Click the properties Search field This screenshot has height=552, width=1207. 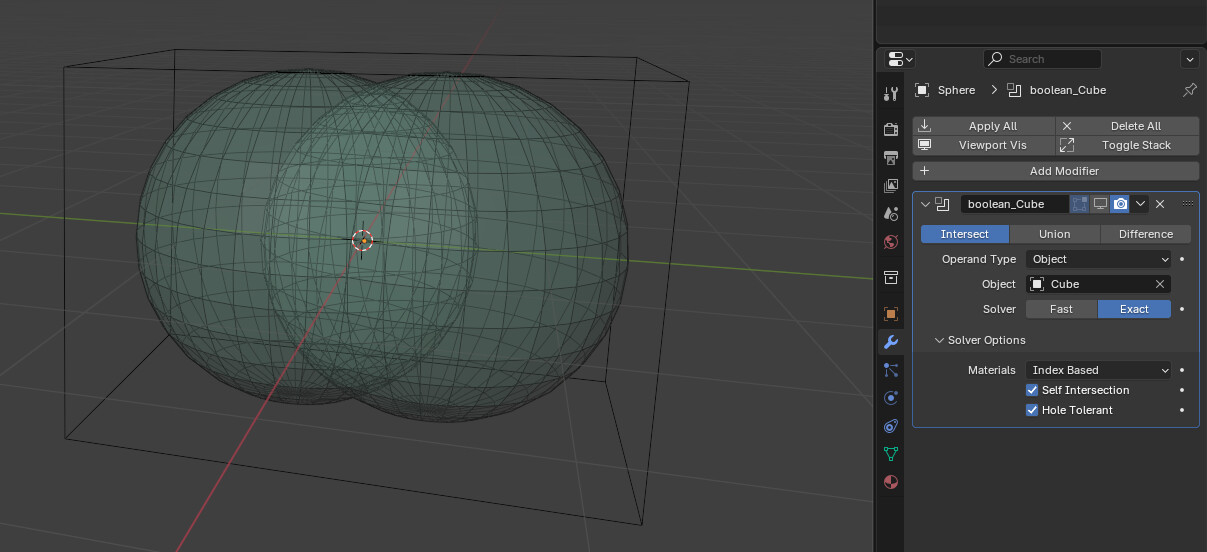[x=1042, y=59]
